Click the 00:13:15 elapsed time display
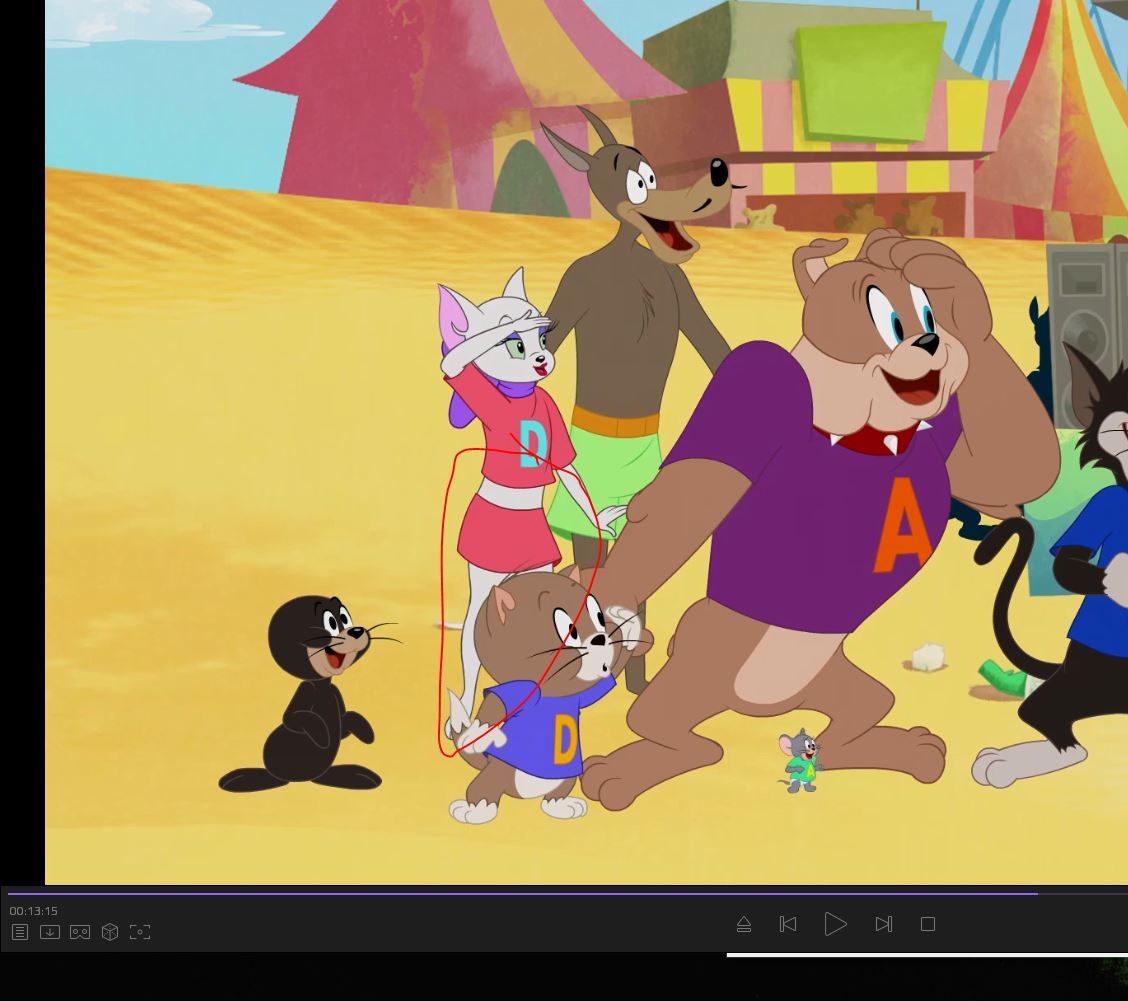Viewport: 1128px width, 1001px height. (34, 911)
